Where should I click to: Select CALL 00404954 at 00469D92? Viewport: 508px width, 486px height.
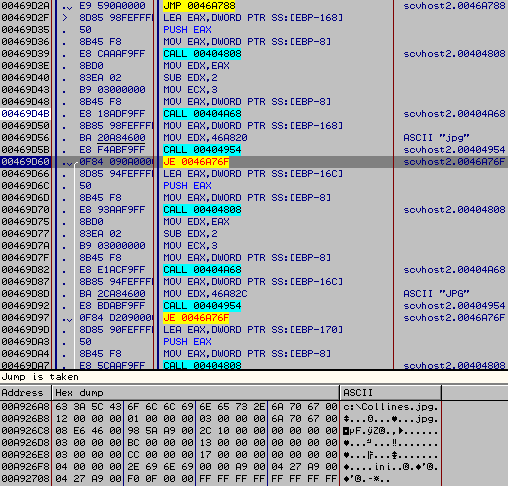(202, 306)
